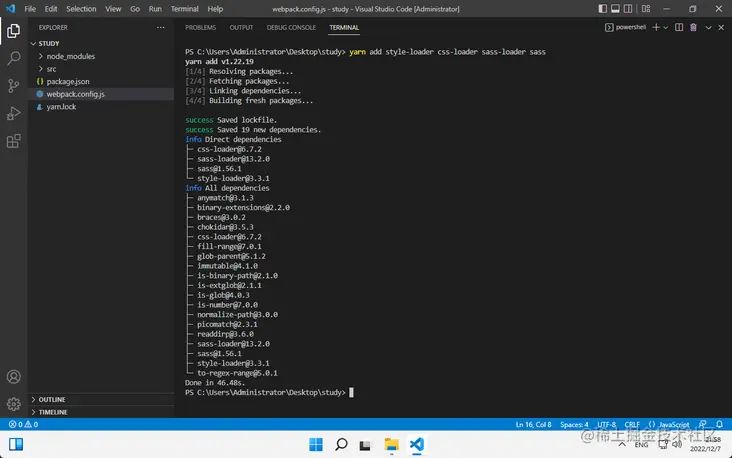
Task: Toggle bottom panel layout icon
Action: 615,8
